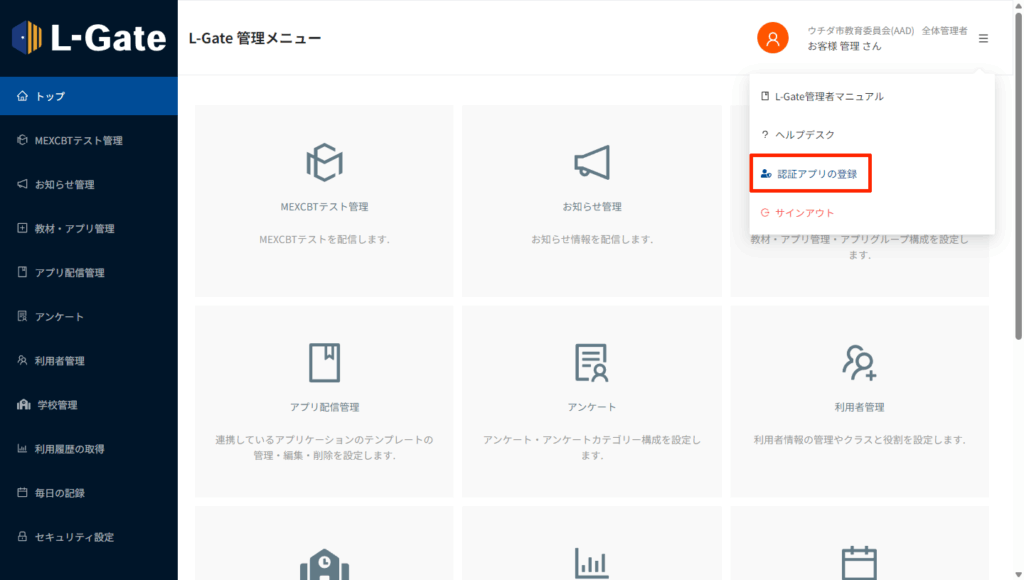The image size is (1024, 580).
Task: Click the large megaphone icon on お知らせ管理 card
Action: [x=592, y=162]
